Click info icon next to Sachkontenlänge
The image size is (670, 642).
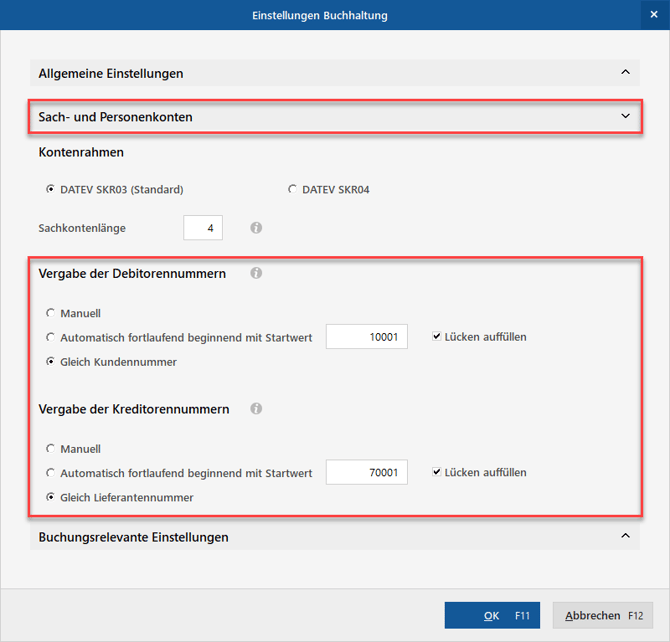click(x=256, y=228)
